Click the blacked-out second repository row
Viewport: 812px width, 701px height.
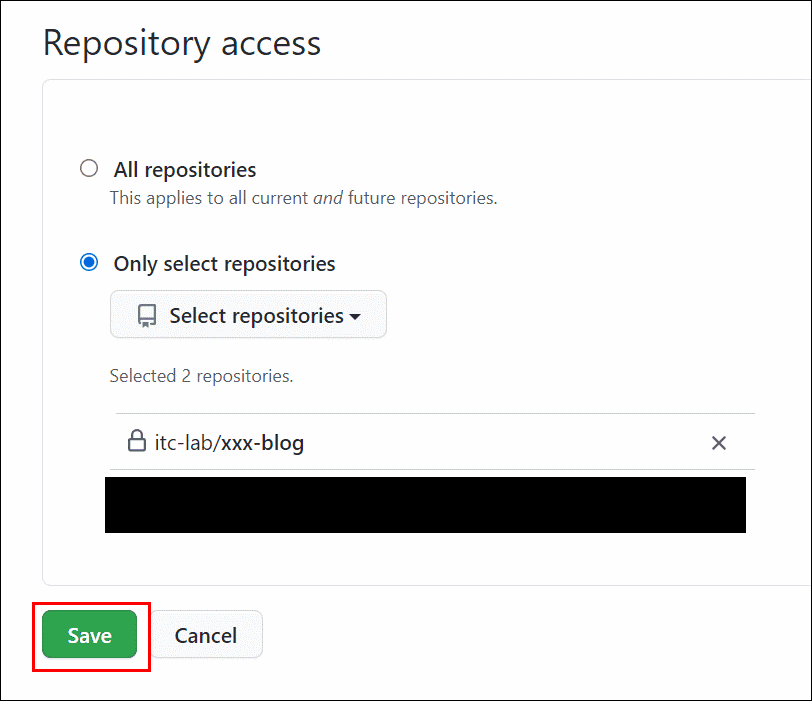(x=425, y=505)
